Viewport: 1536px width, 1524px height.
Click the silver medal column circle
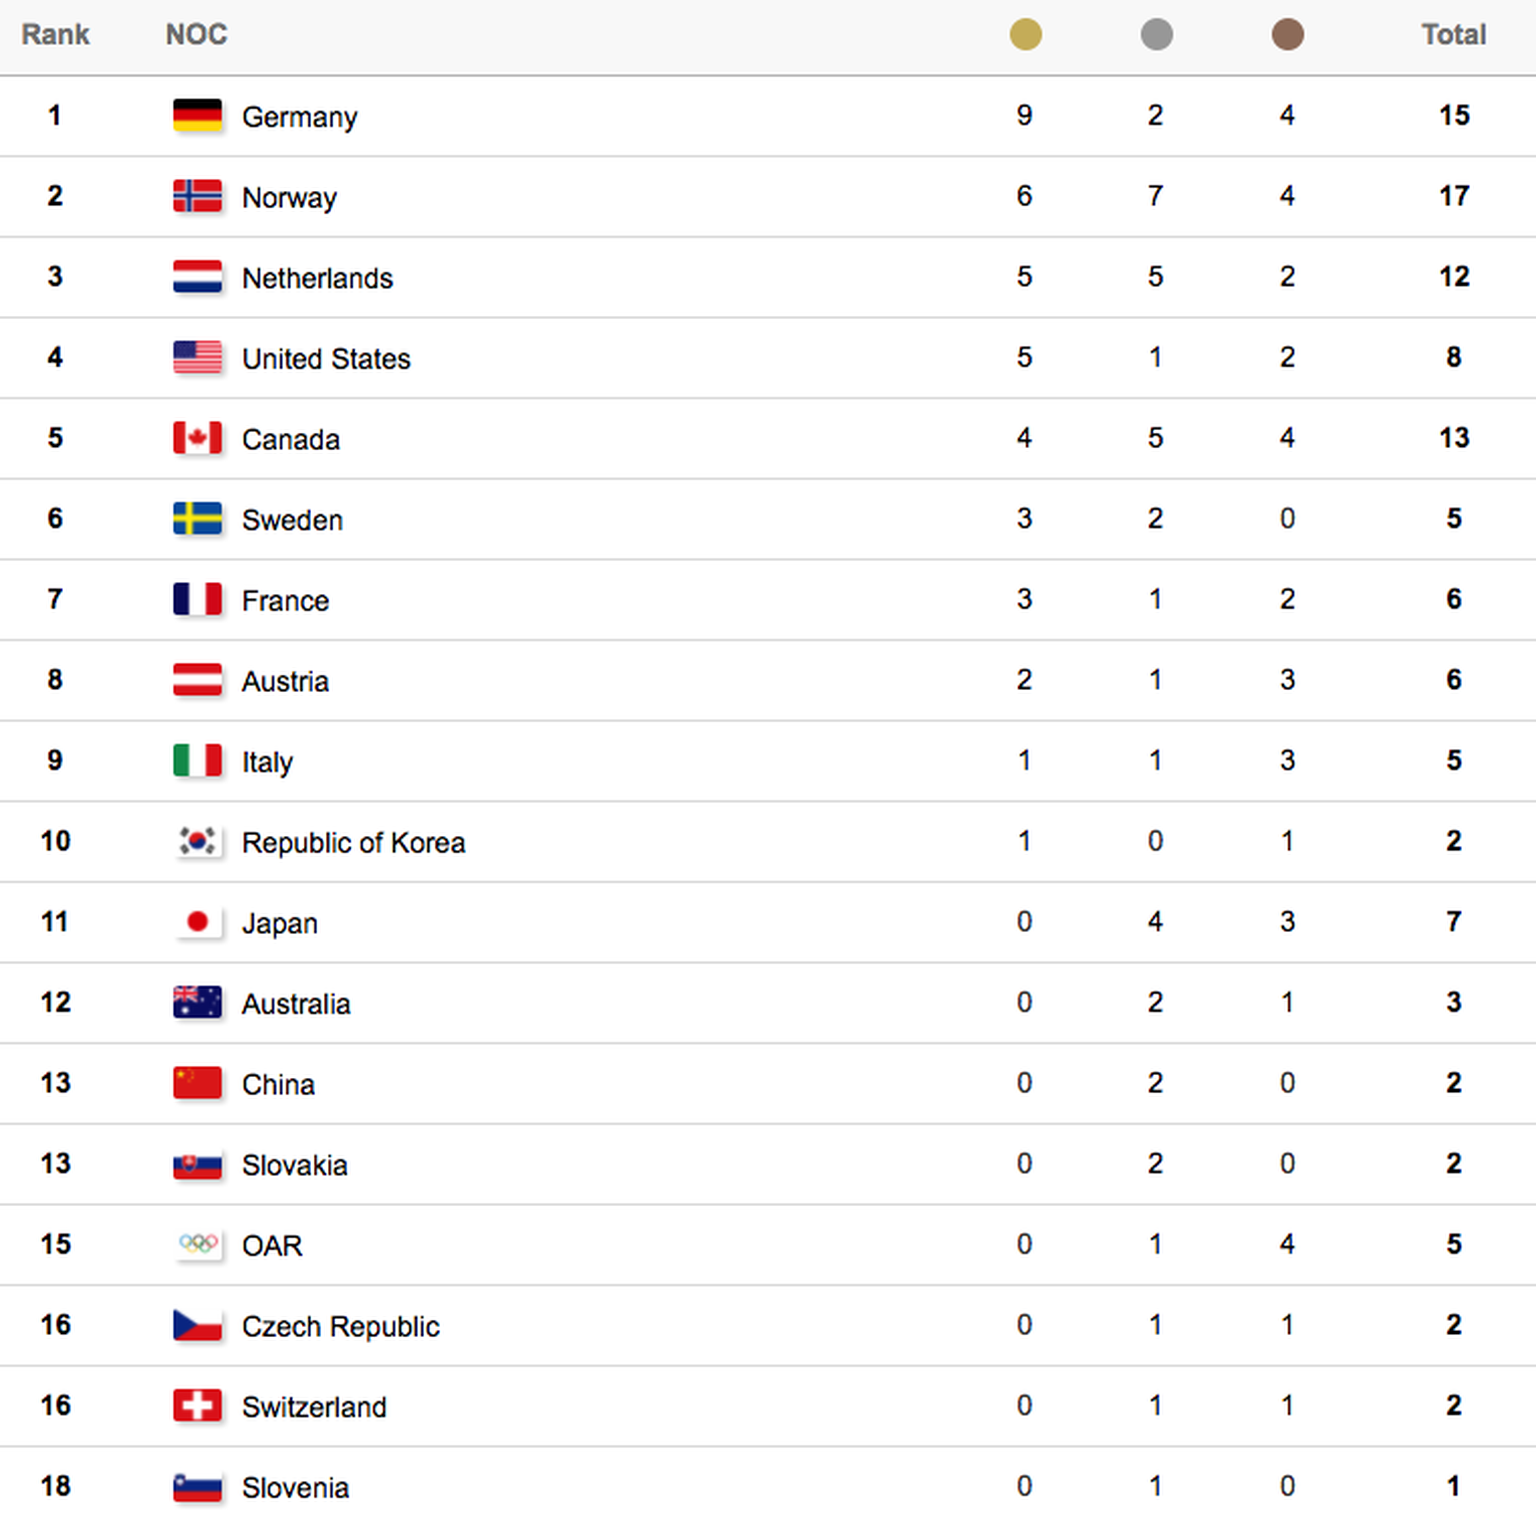1156,35
